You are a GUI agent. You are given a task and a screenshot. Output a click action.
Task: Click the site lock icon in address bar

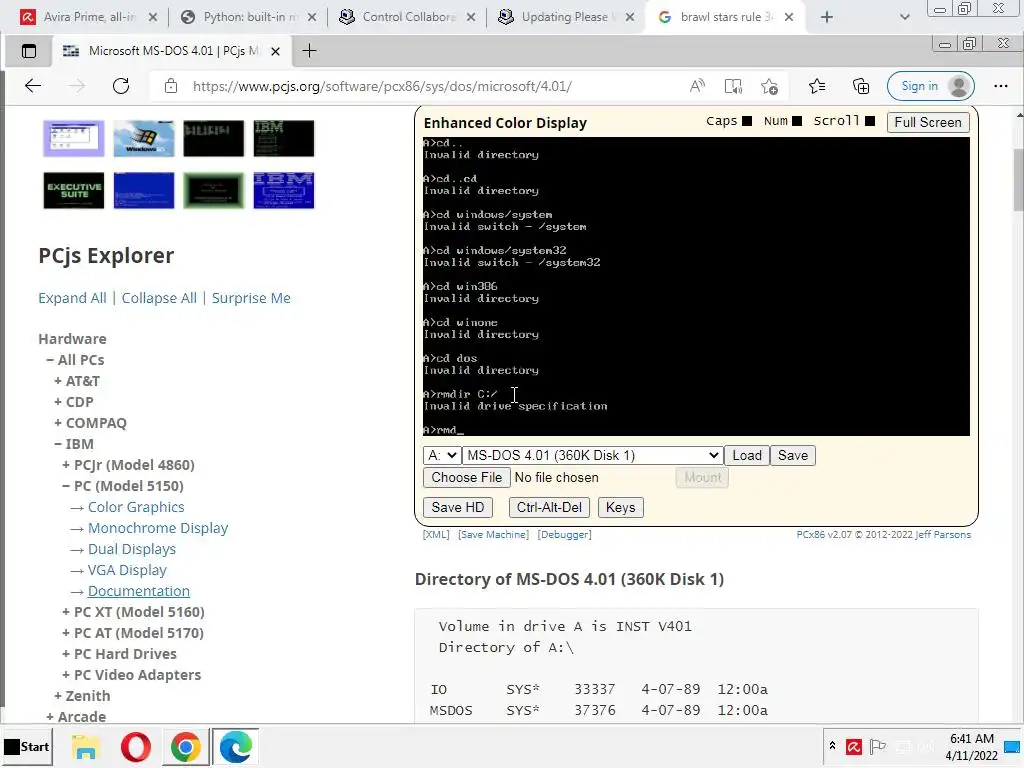[170, 86]
